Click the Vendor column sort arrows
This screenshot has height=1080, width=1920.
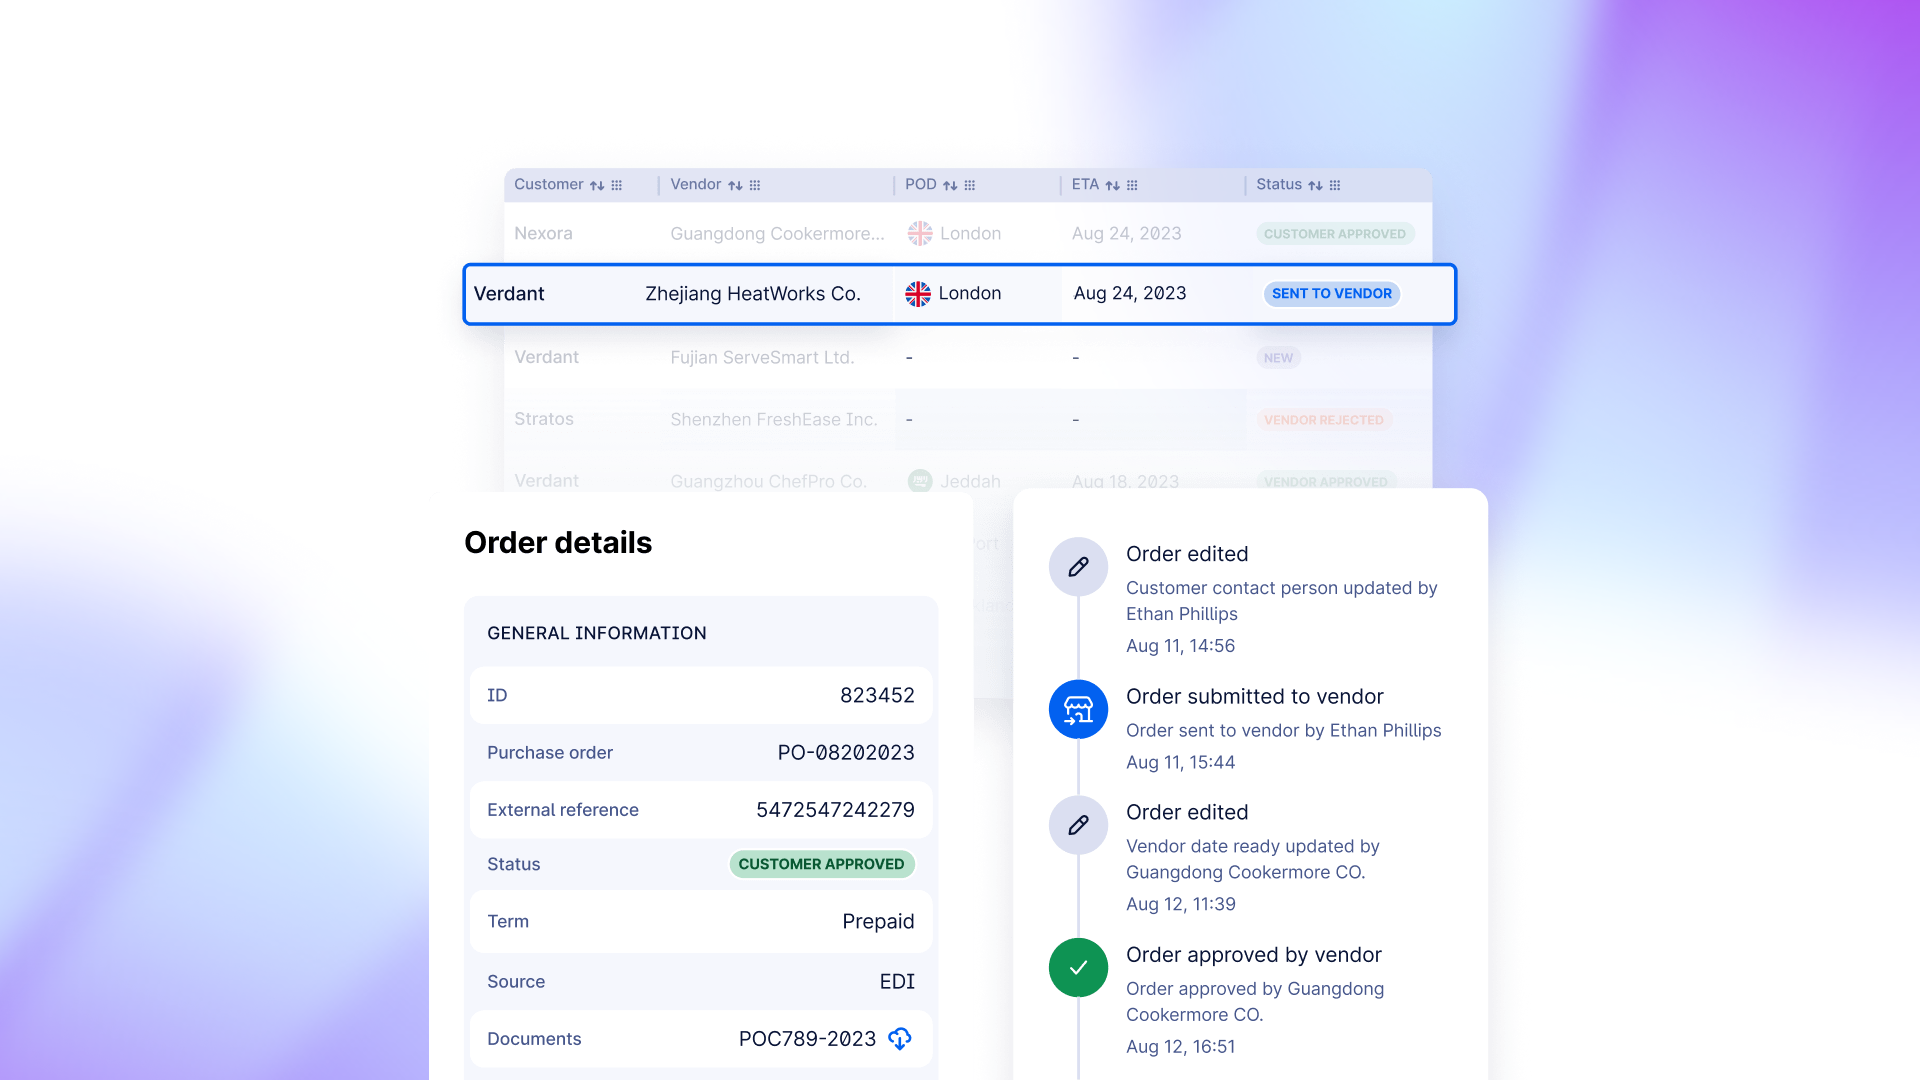pos(735,186)
